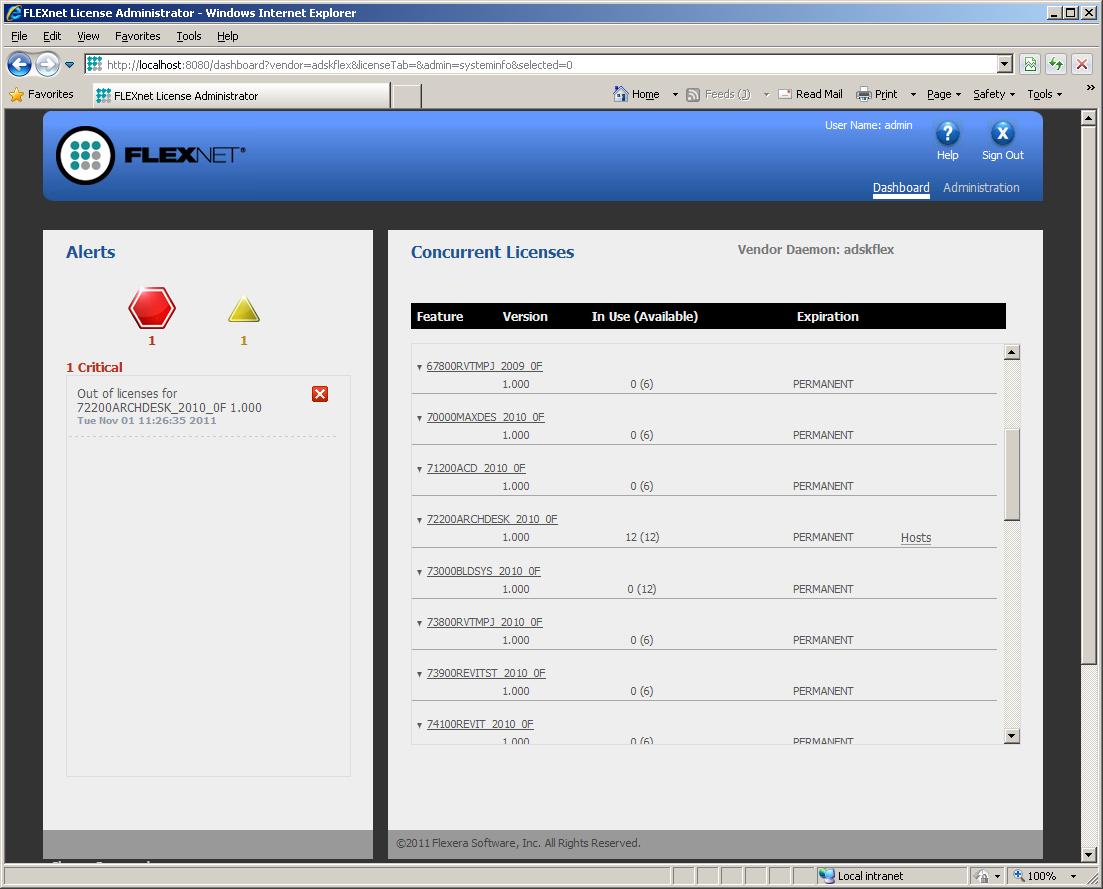The height and width of the screenshot is (889, 1103).
Task: Open the Help icon in FLEXnet header
Action: [x=948, y=133]
